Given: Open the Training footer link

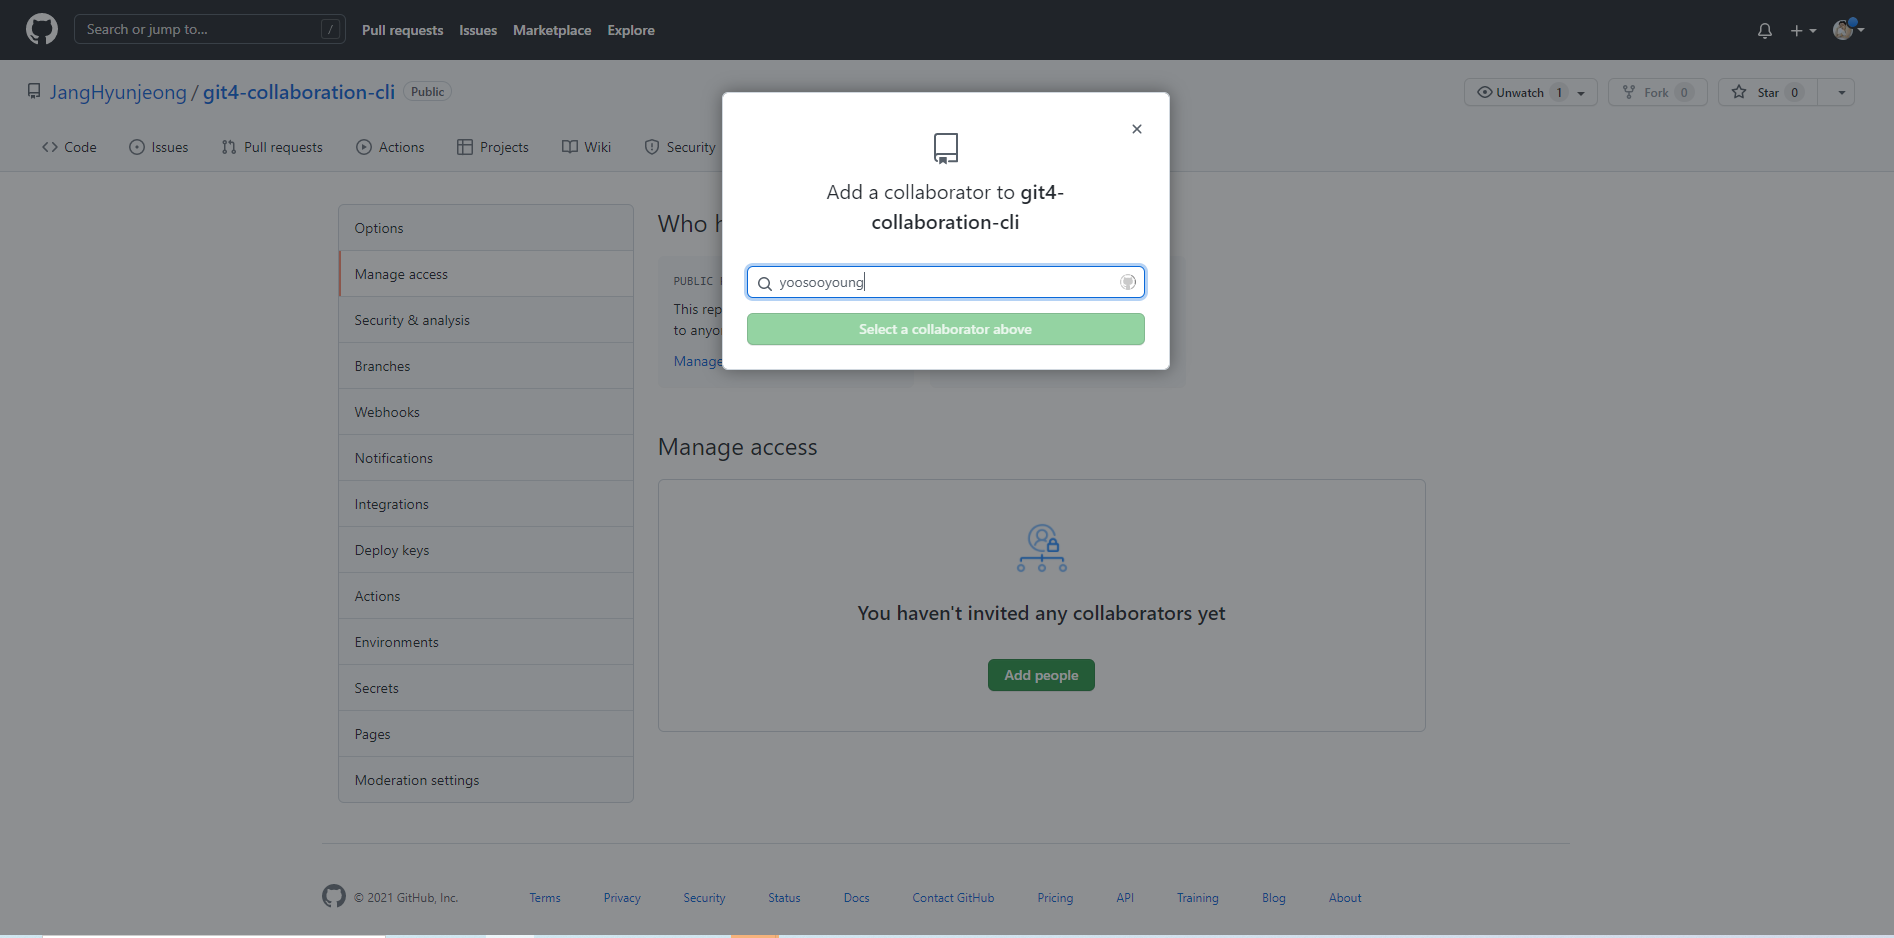Looking at the screenshot, I should [x=1197, y=898].
